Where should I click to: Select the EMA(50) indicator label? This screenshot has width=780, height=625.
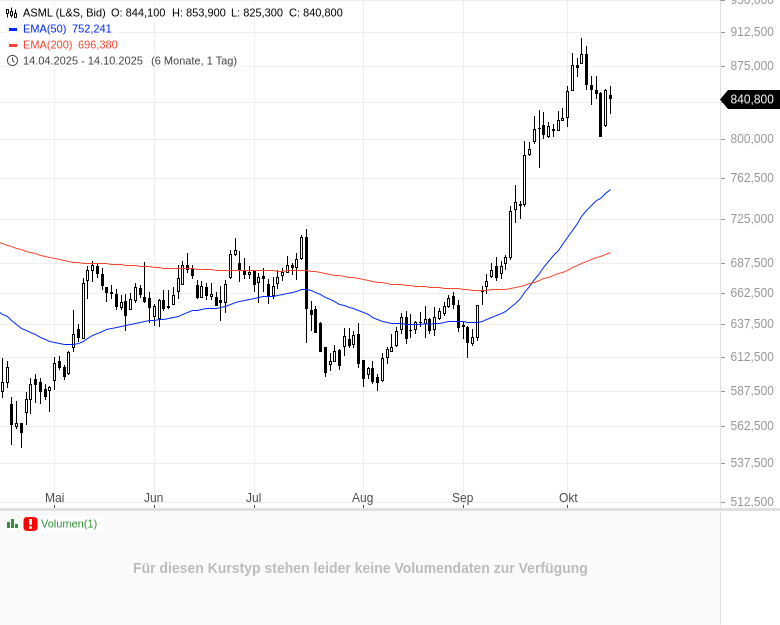pyautogui.click(x=44, y=29)
